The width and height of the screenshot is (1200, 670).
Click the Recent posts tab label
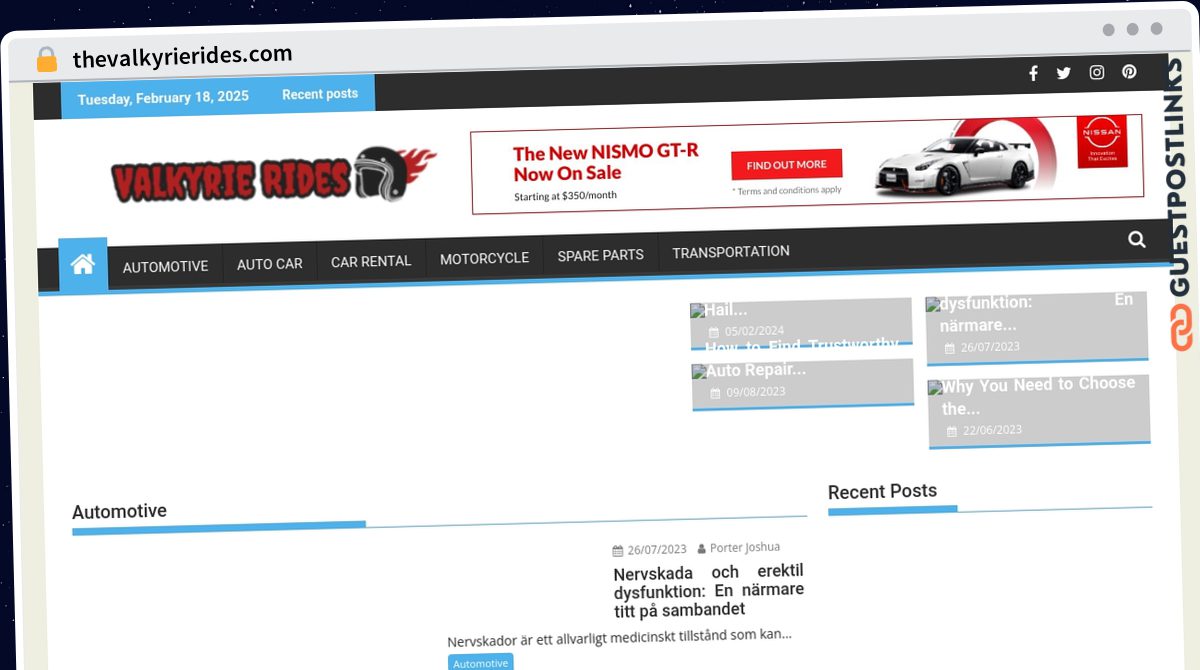click(320, 94)
